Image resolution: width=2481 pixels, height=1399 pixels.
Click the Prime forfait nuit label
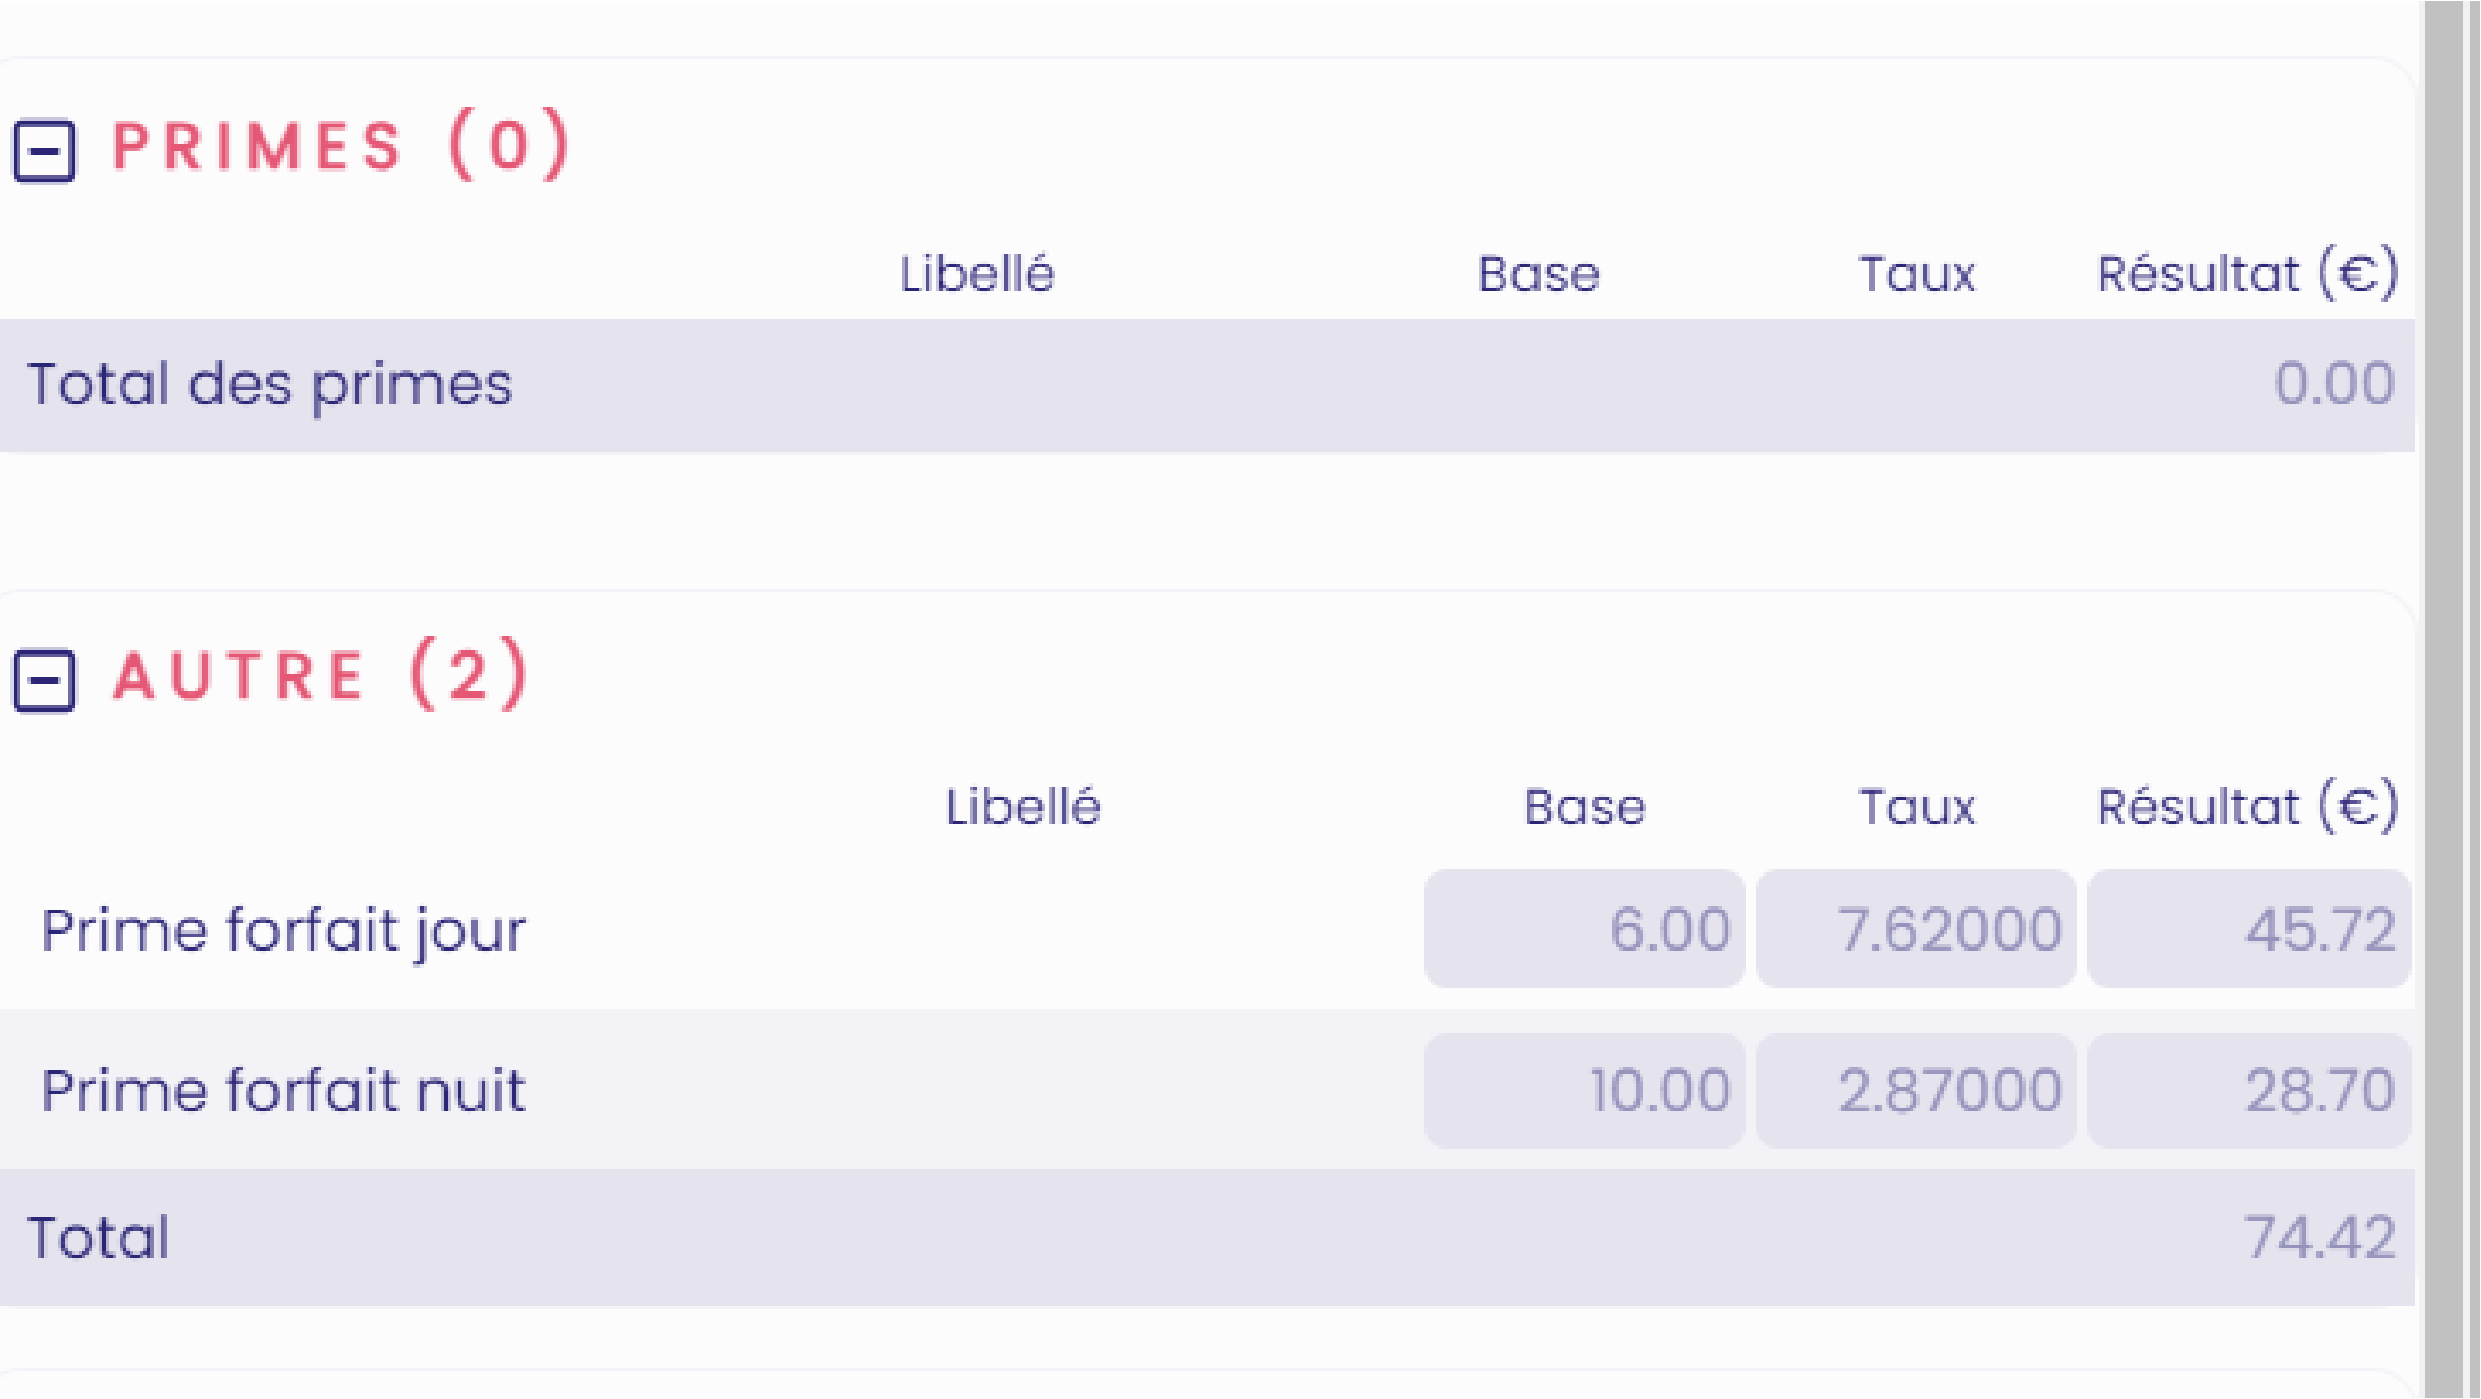pyautogui.click(x=283, y=1090)
